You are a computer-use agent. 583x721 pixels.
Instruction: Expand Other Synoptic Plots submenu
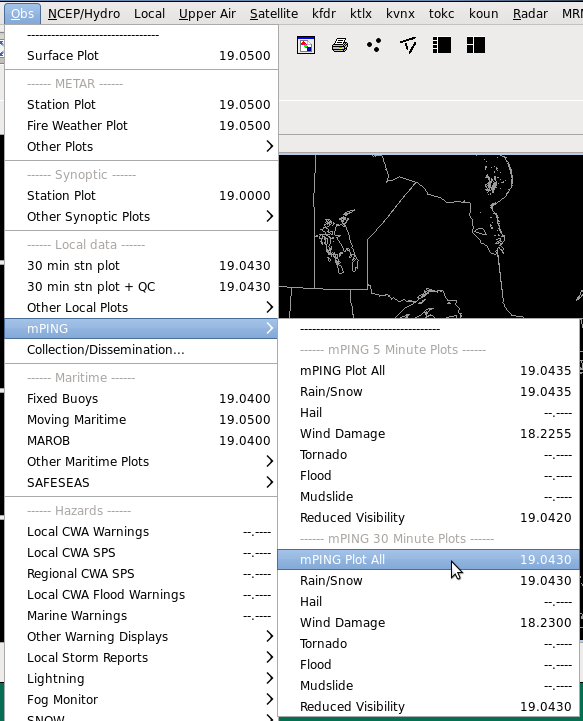pyautogui.click(x=141, y=217)
